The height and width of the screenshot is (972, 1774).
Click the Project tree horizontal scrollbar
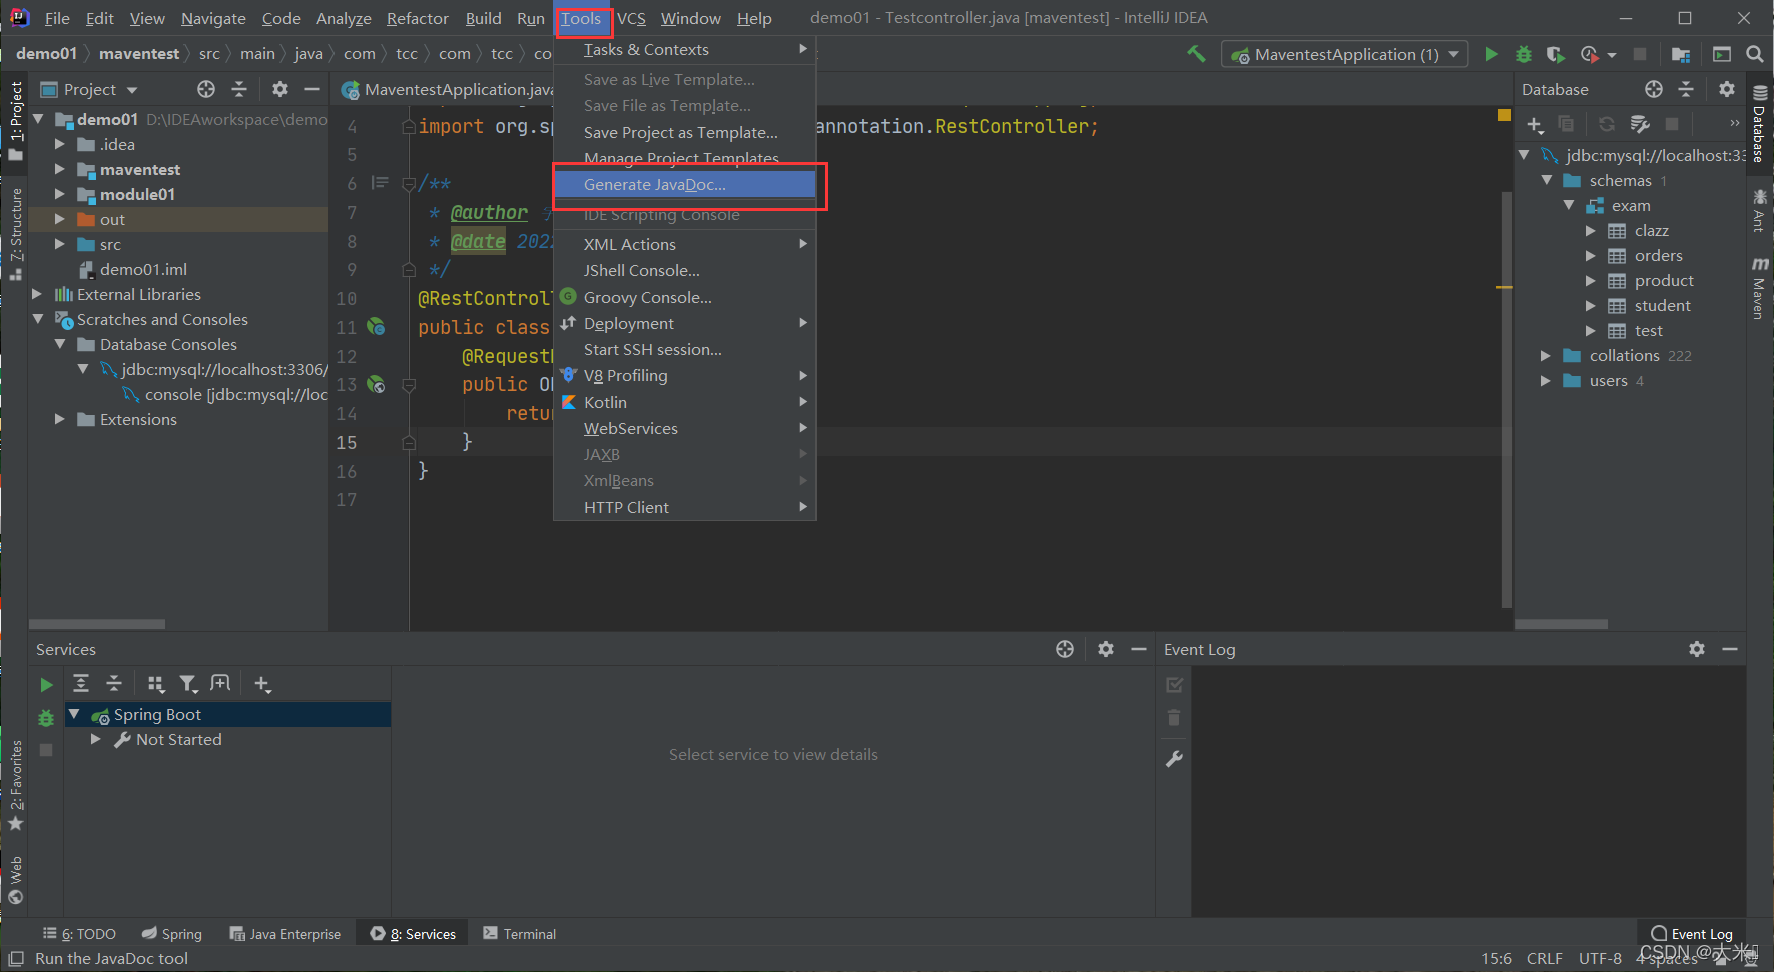click(x=97, y=624)
